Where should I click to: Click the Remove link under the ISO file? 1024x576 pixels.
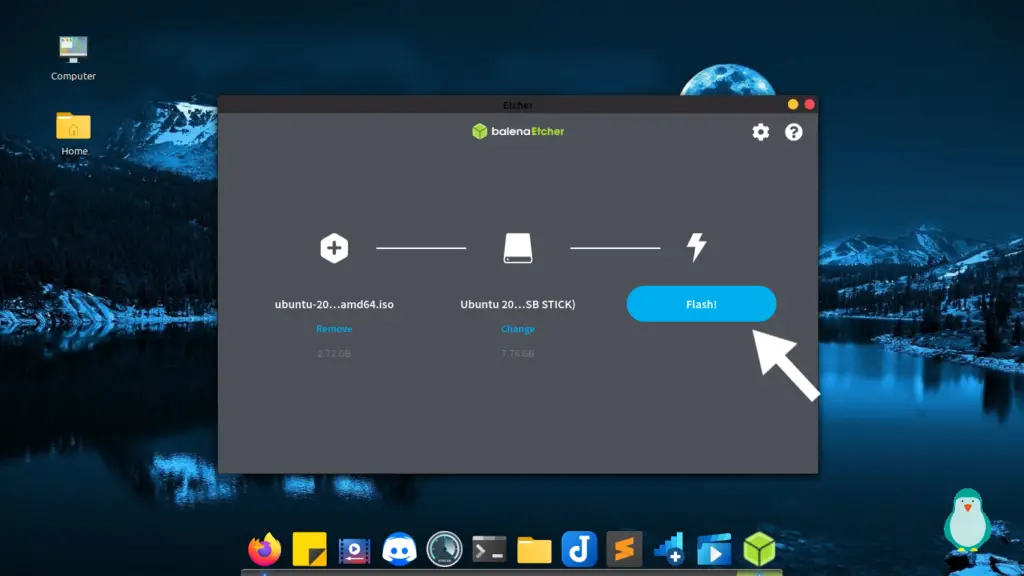point(334,328)
